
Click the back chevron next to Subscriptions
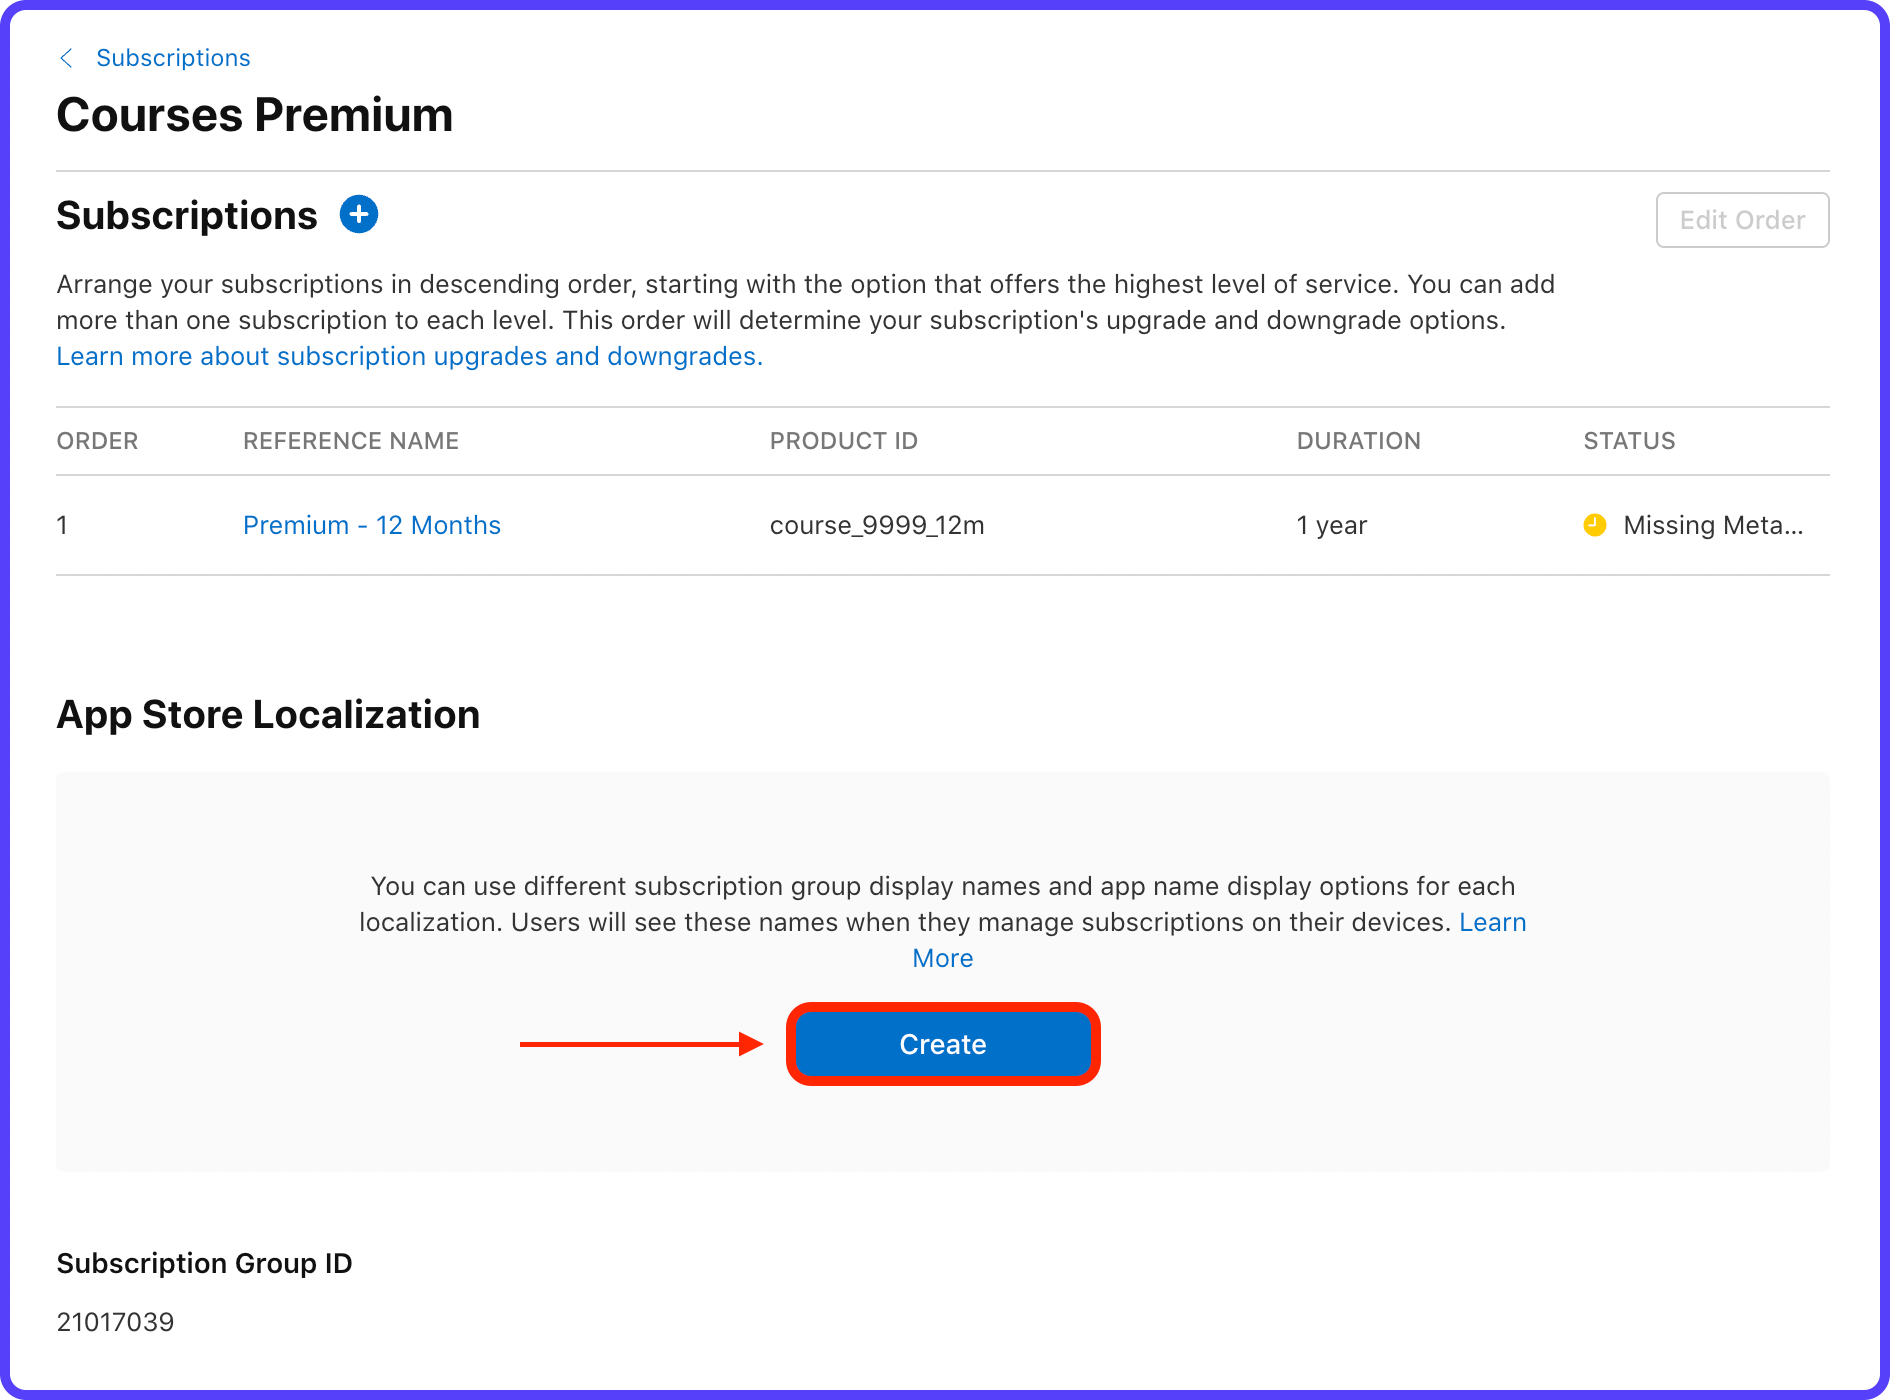65,58
